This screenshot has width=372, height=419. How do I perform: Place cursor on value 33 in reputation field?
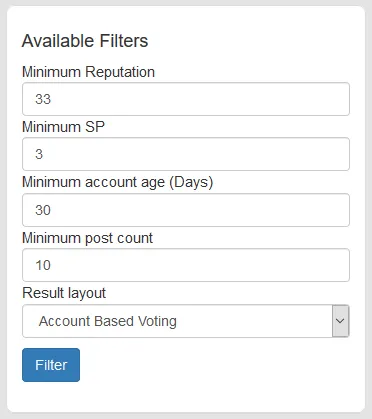43,99
